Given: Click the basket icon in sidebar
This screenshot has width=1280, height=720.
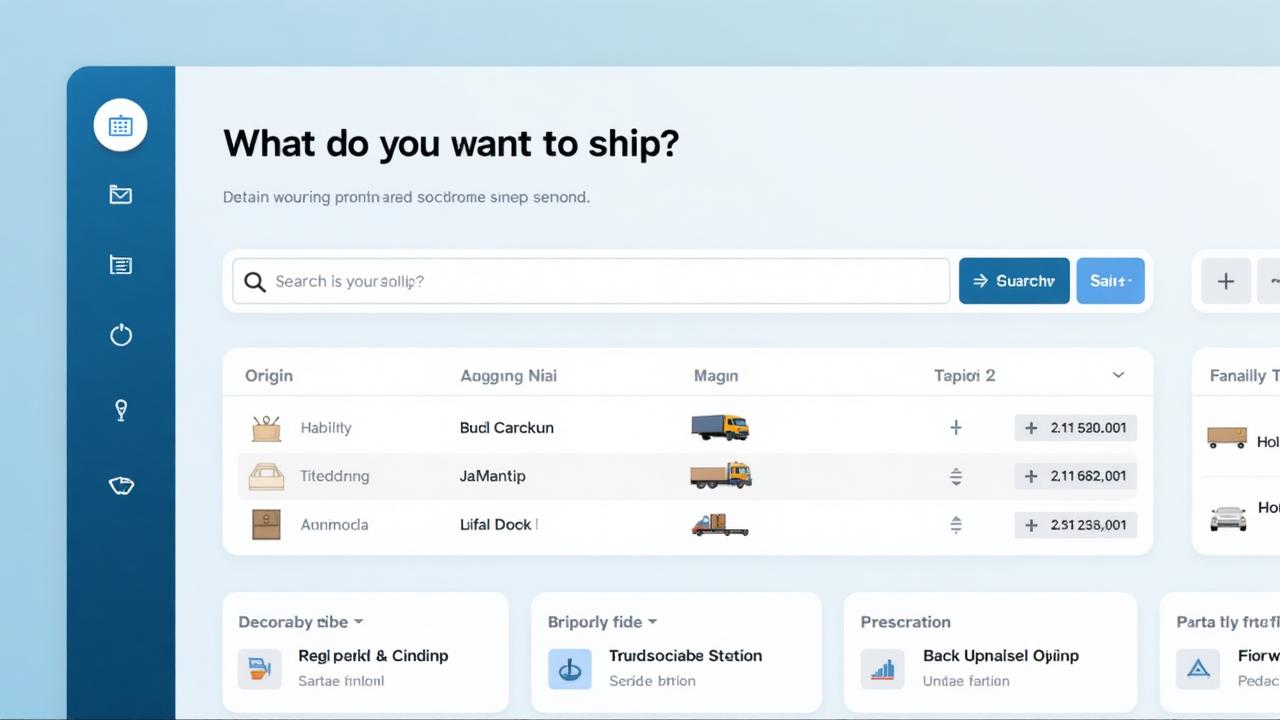Looking at the screenshot, I should tap(121, 486).
